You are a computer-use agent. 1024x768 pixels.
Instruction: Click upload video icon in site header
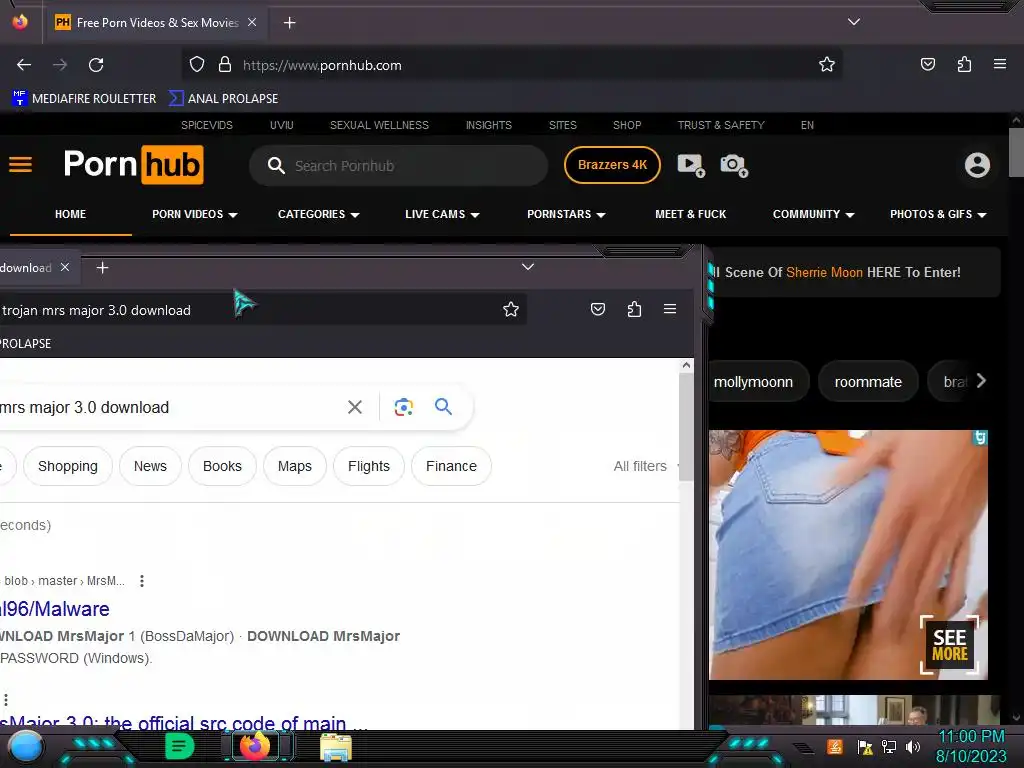coord(691,165)
